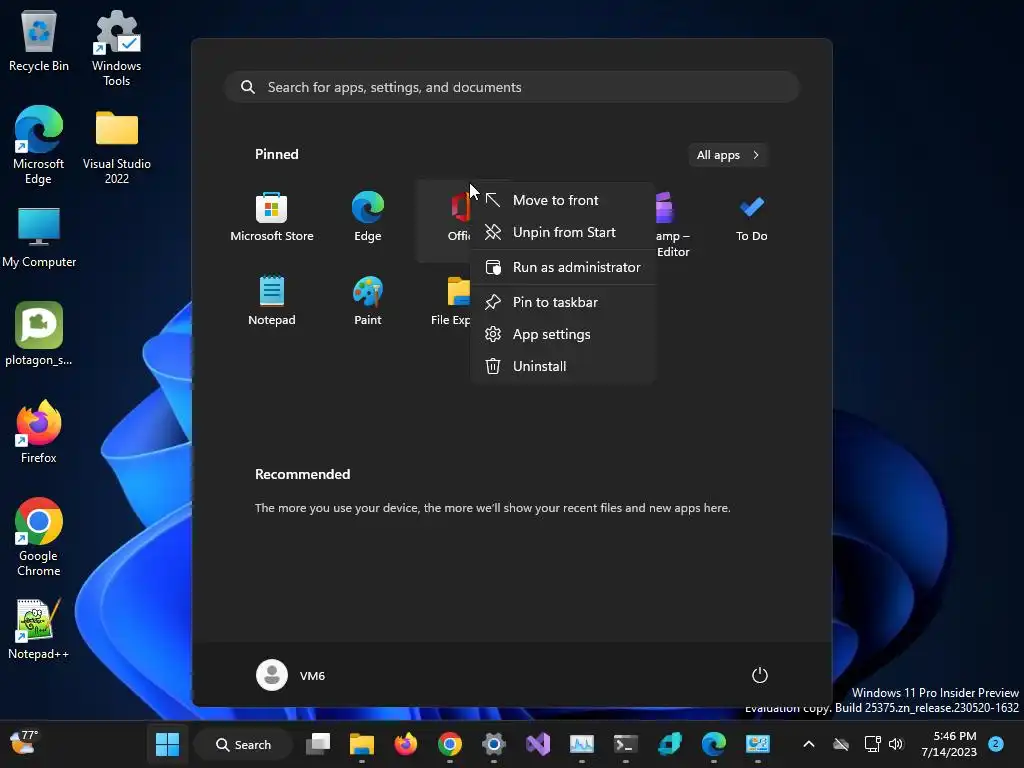The image size is (1024, 768).
Task: Open Firefox from the taskbar
Action: 406,744
